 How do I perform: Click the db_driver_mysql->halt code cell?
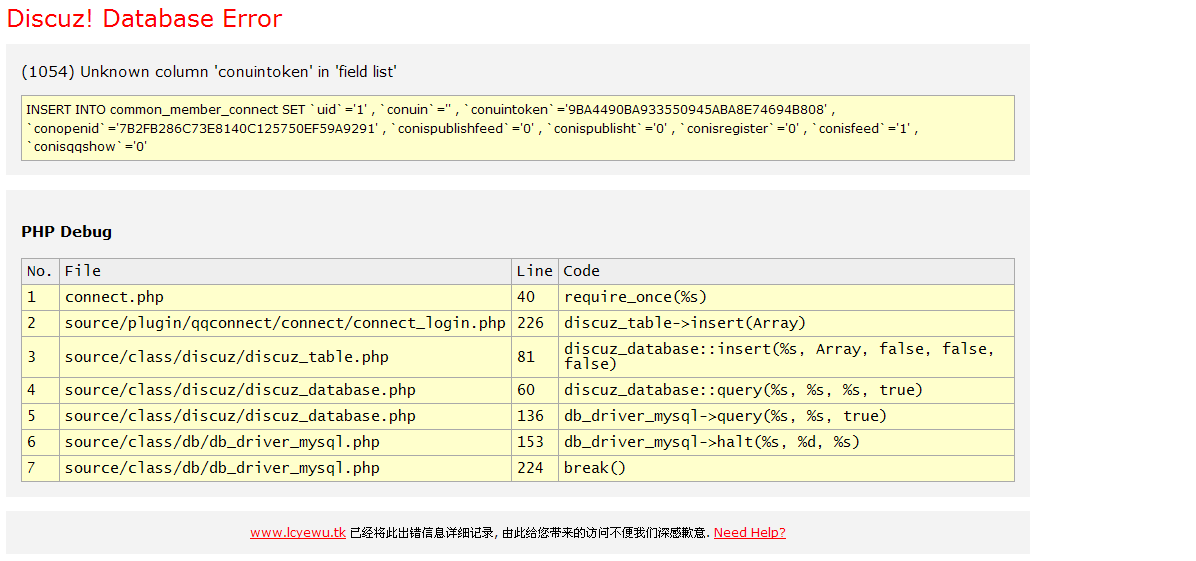tap(711, 442)
